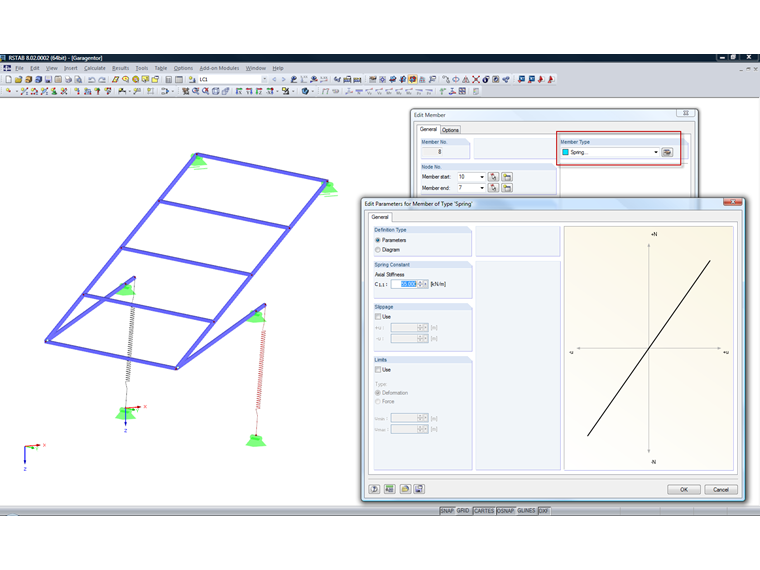Screen dimensions: 760x570
Task: Click the help icon in Spring dialog
Action: point(374,489)
